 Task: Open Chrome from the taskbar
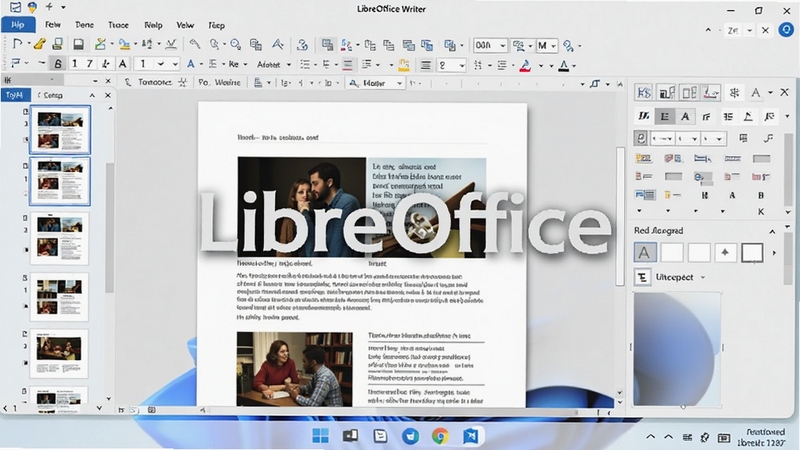click(x=440, y=436)
